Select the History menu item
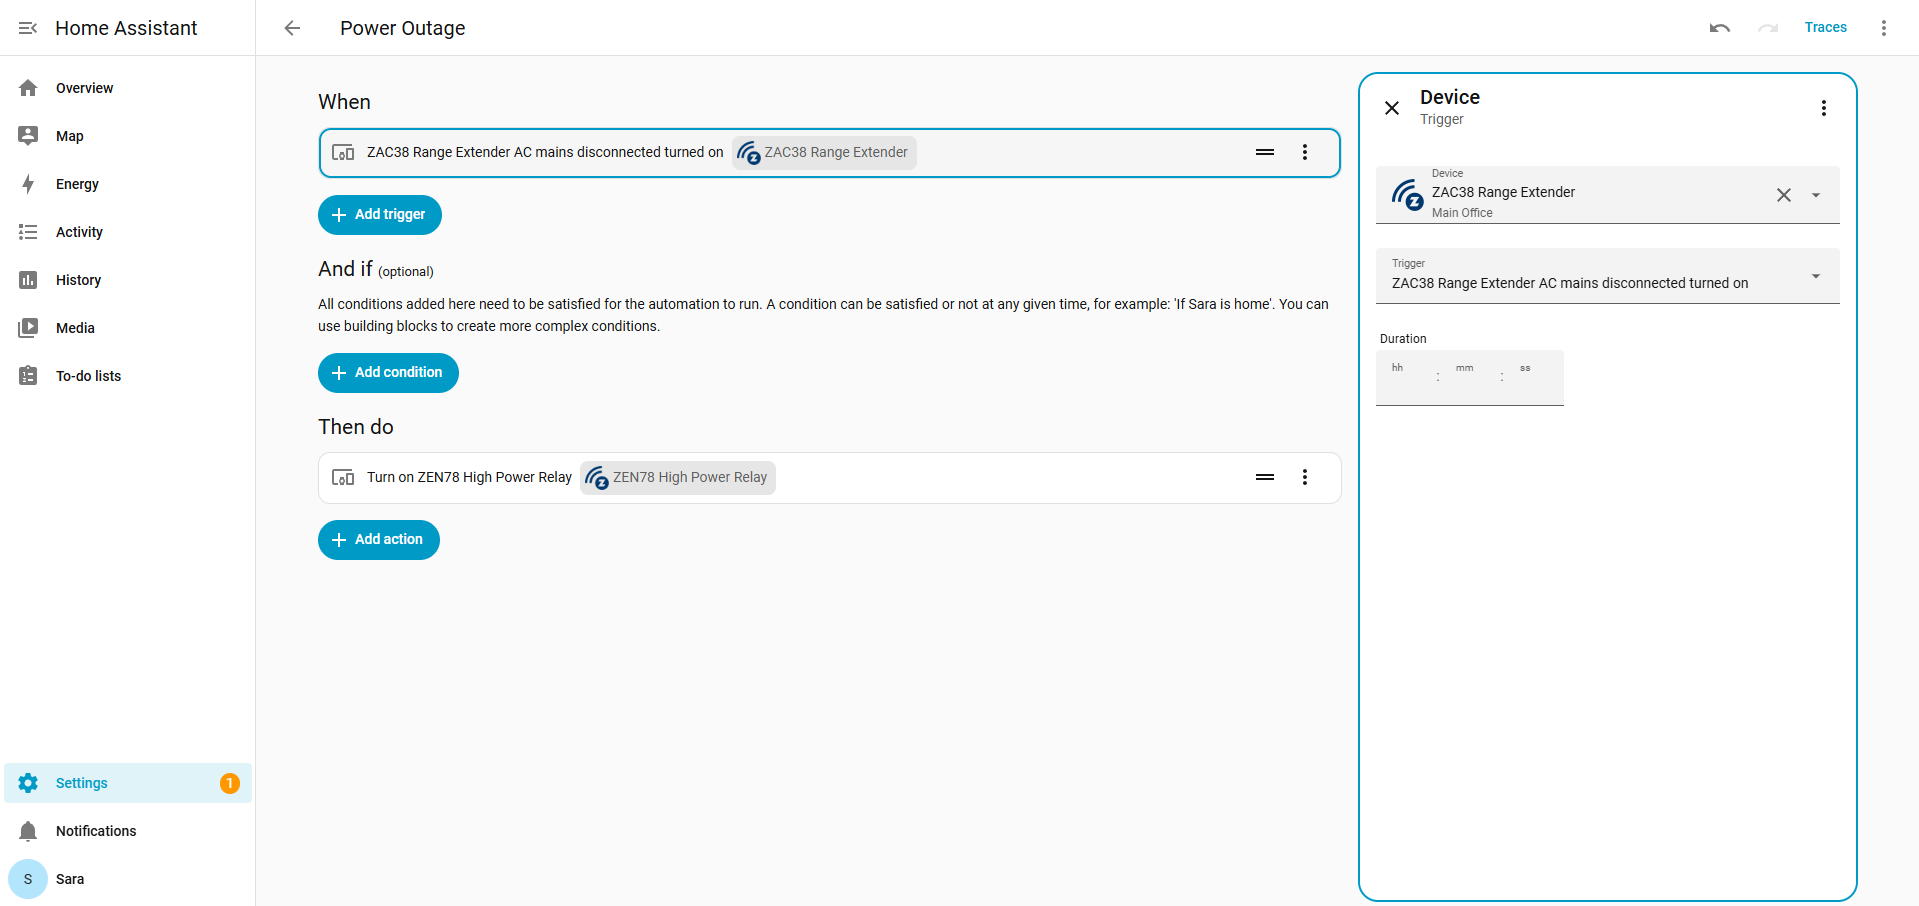1919x906 pixels. 128,280
